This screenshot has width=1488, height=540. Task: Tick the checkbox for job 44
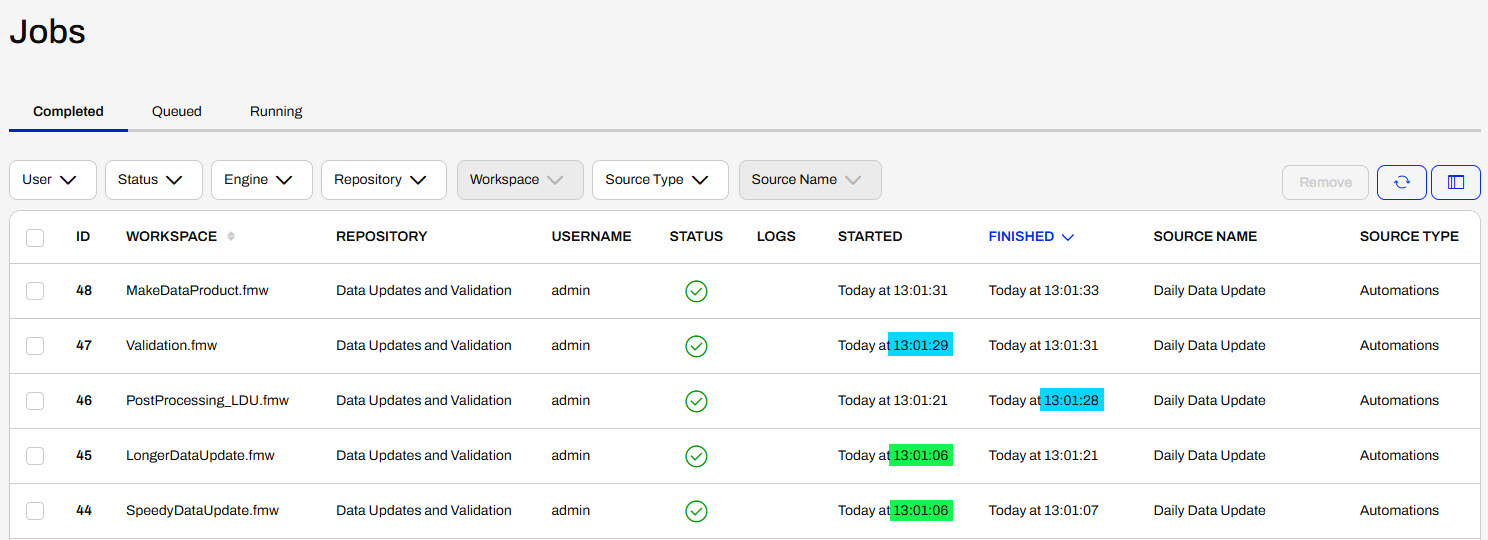tap(35, 511)
